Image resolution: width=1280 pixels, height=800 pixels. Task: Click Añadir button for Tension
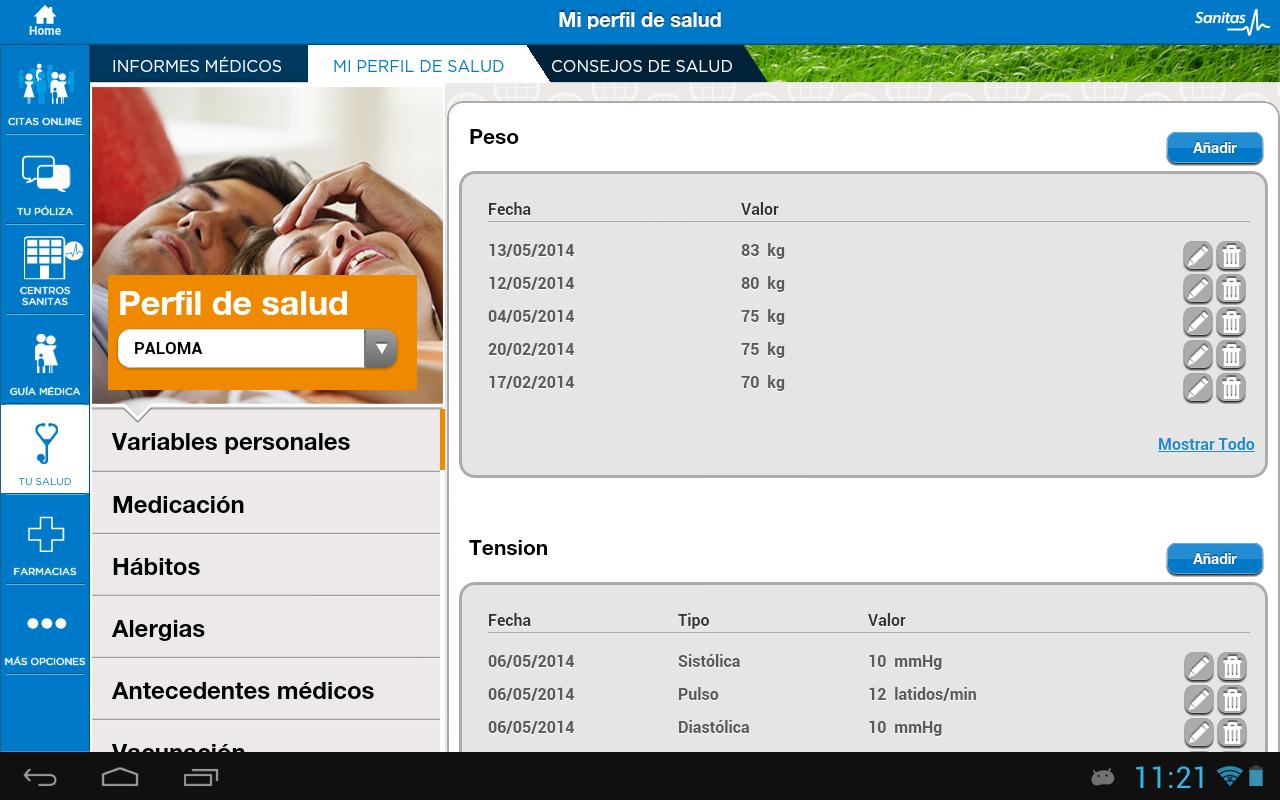(x=1214, y=559)
